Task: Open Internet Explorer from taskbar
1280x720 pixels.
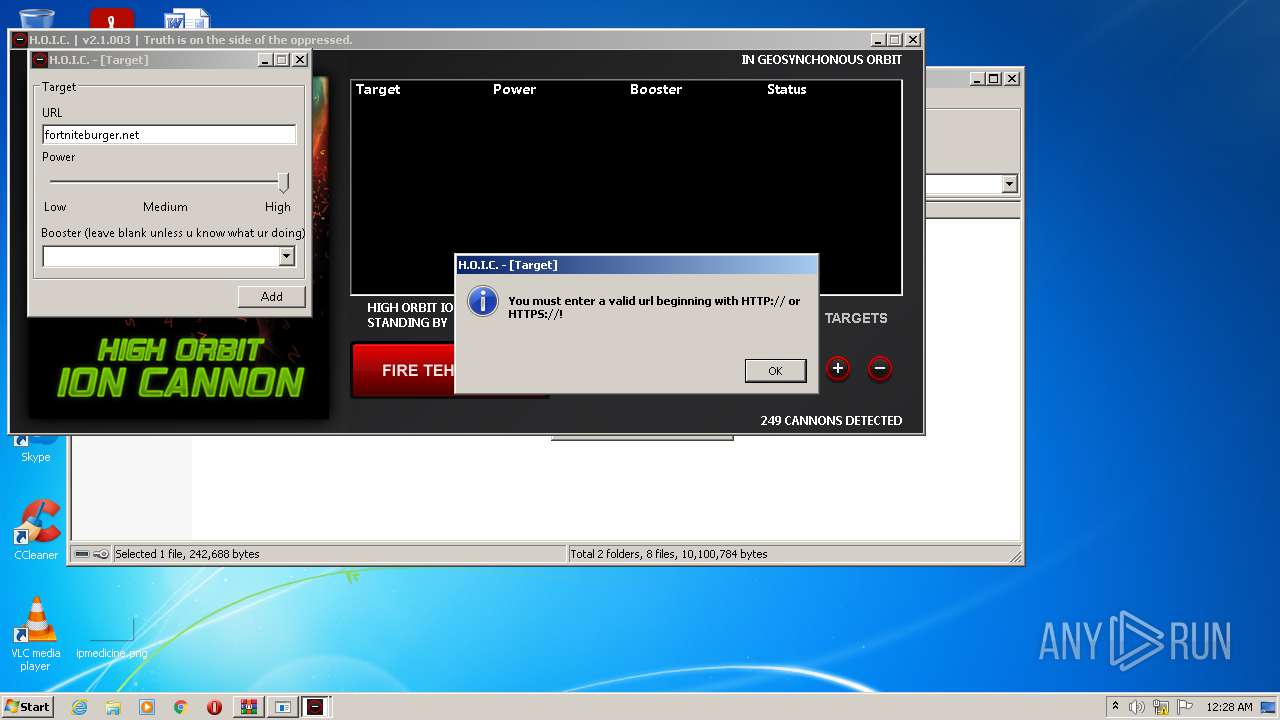Action: tap(79, 707)
